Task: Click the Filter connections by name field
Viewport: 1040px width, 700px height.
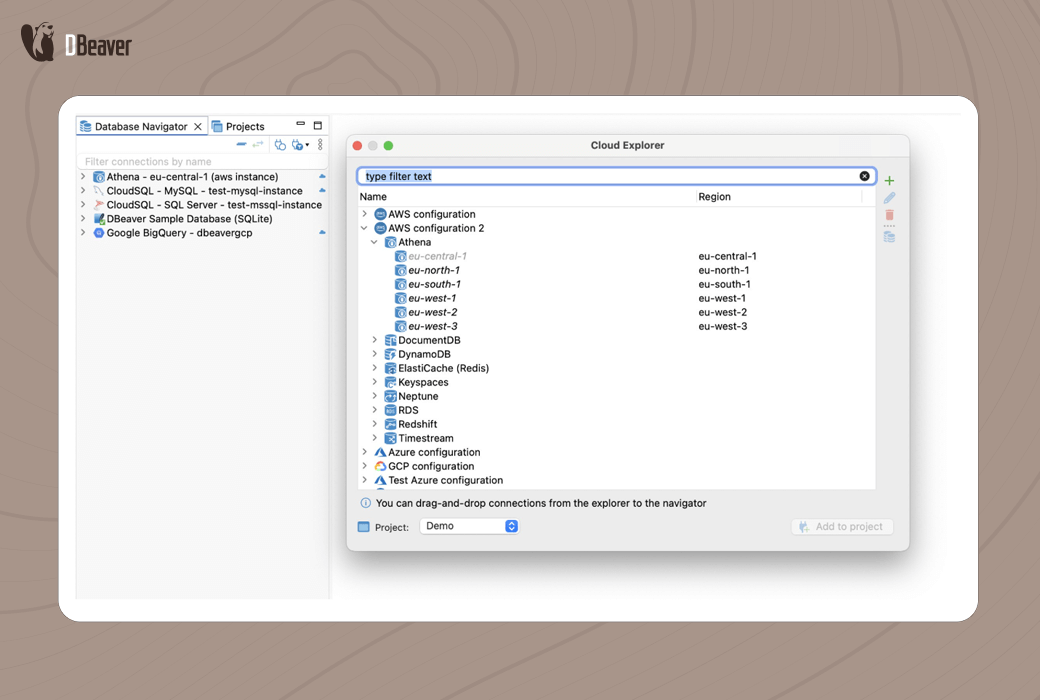Action: [200, 161]
